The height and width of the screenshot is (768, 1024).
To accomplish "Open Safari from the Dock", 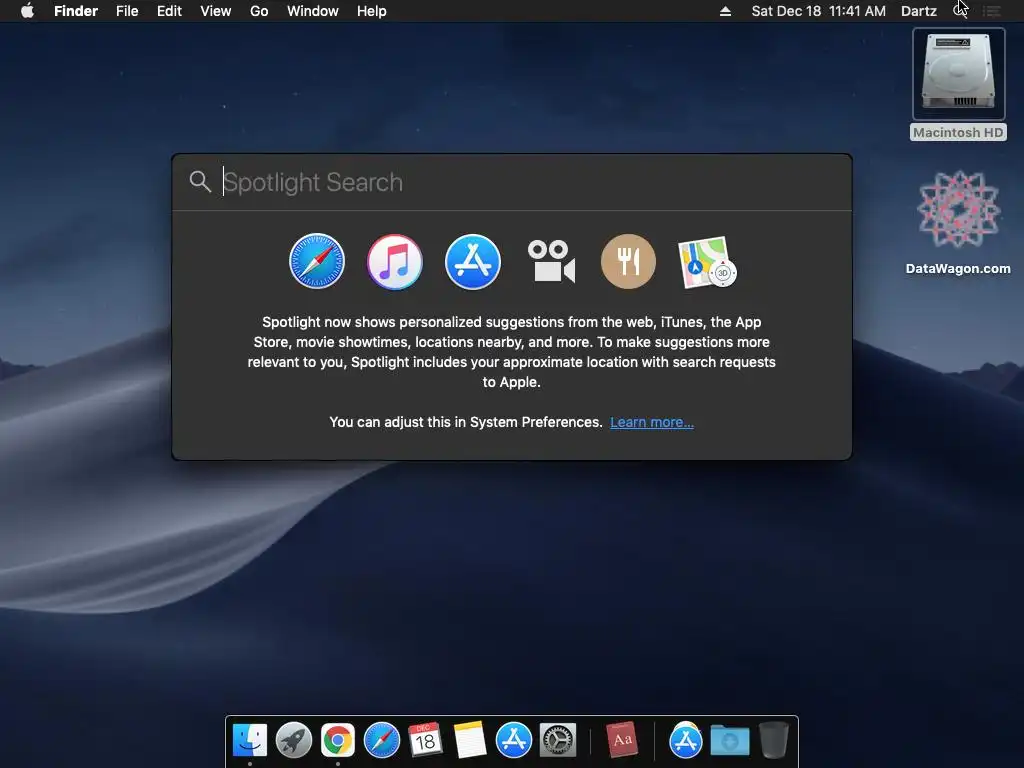I will (x=381, y=740).
